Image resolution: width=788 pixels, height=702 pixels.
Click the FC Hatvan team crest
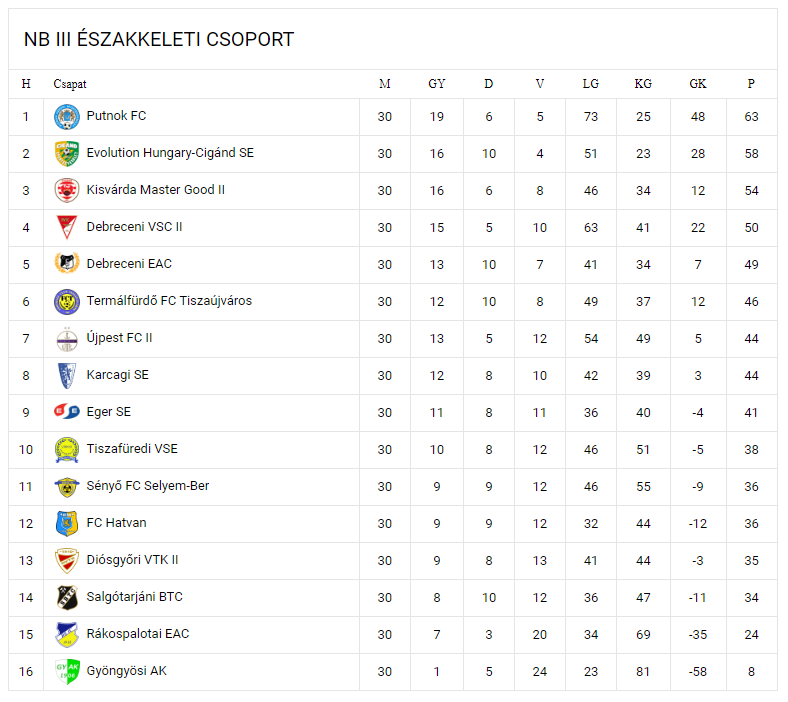coord(67,523)
